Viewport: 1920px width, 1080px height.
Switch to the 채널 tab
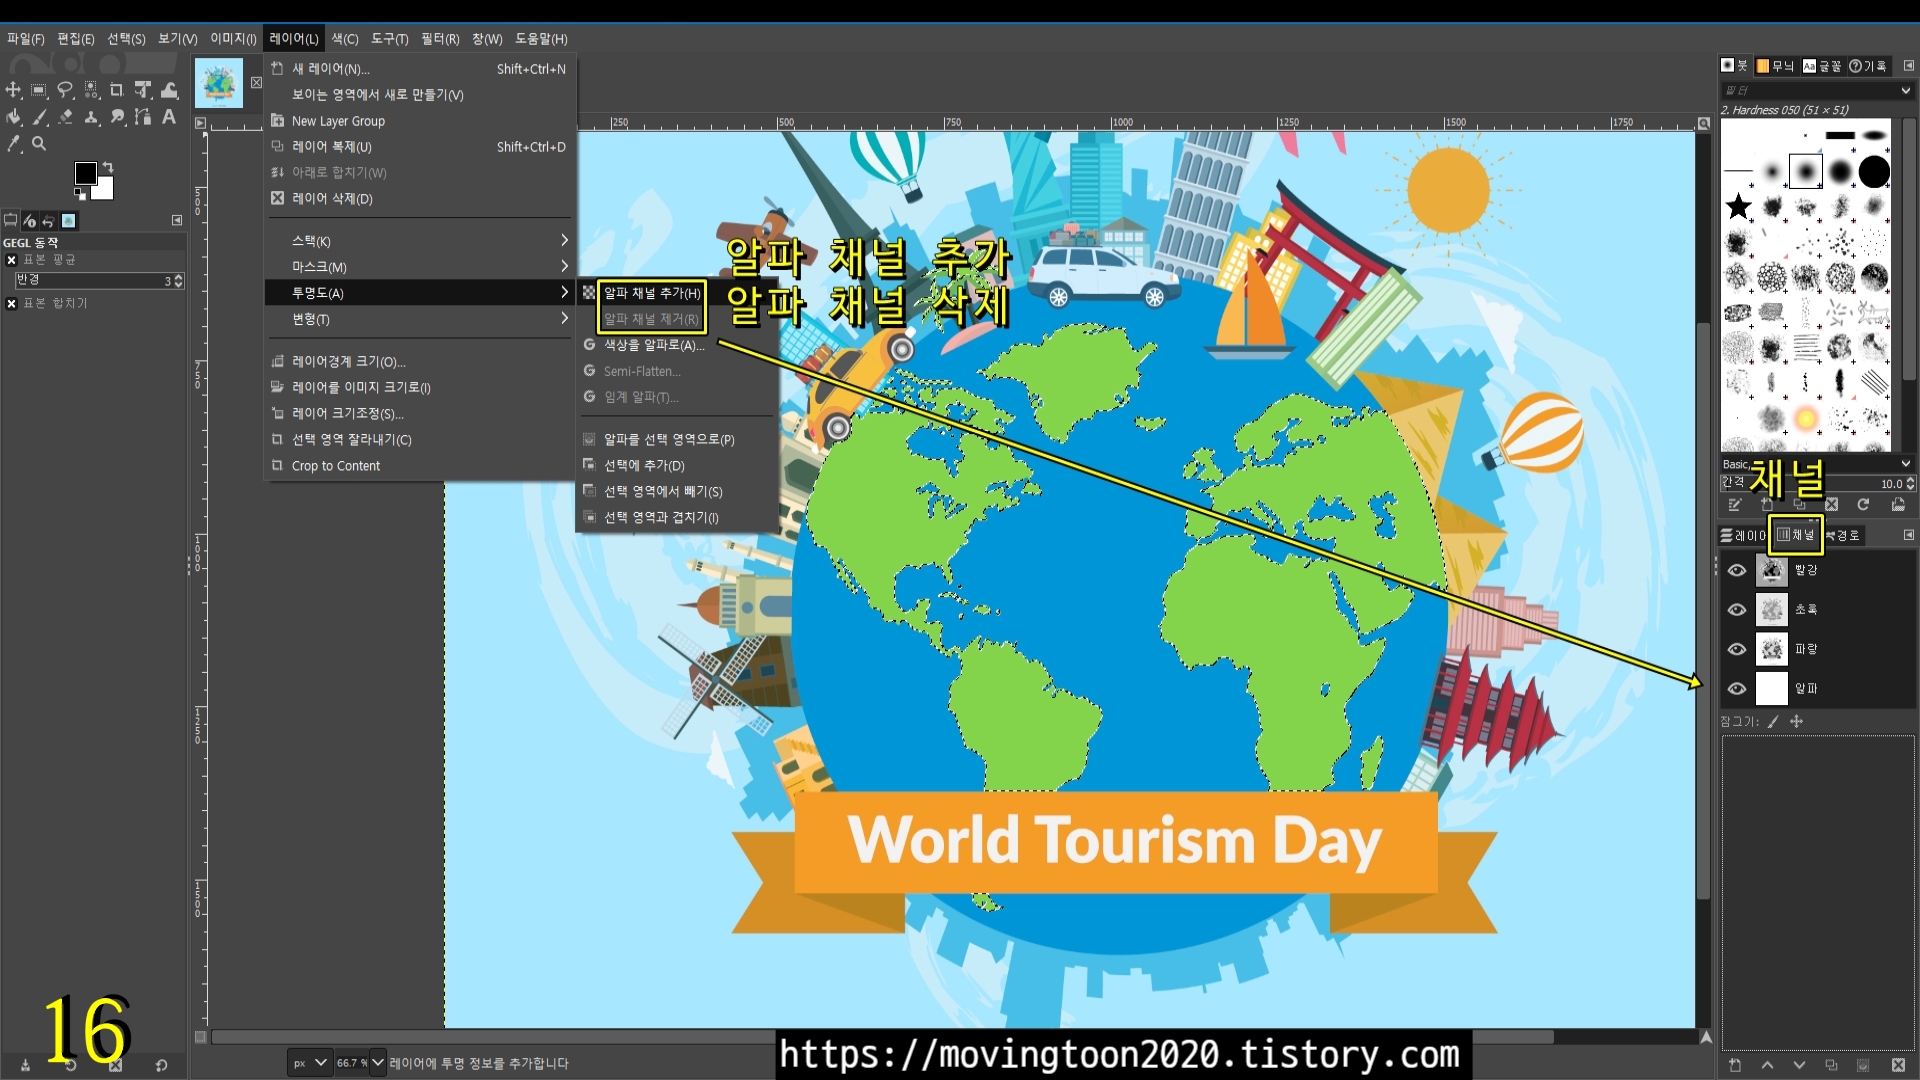1795,535
